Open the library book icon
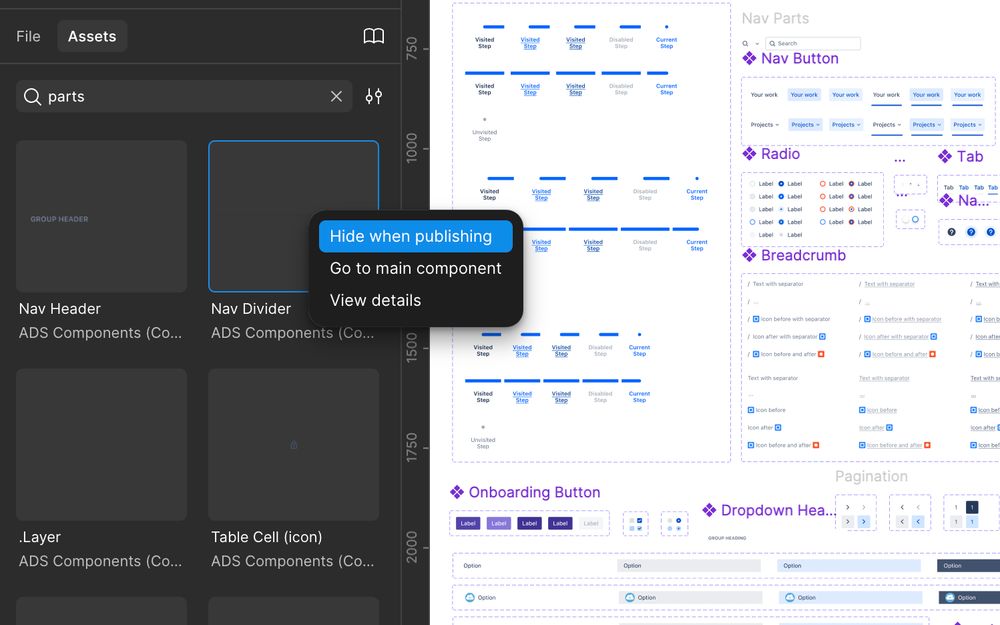 [x=374, y=36]
